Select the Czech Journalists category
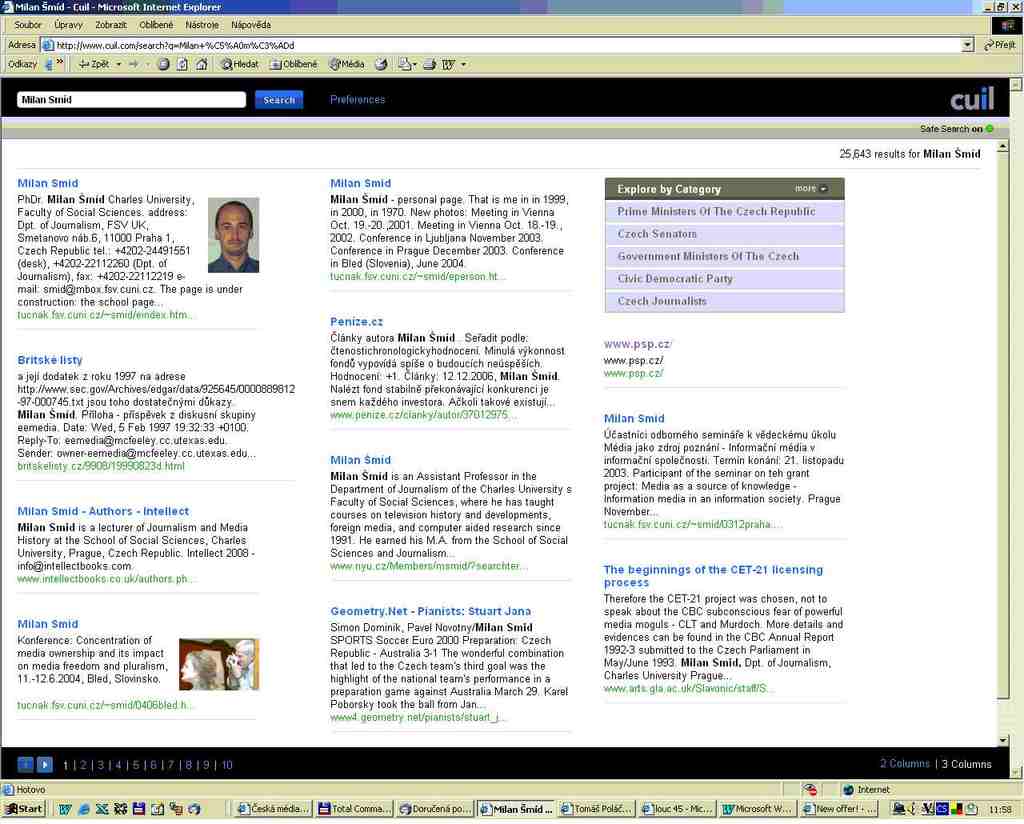Screen dimensions: 1024x824 pyautogui.click(x=724, y=301)
